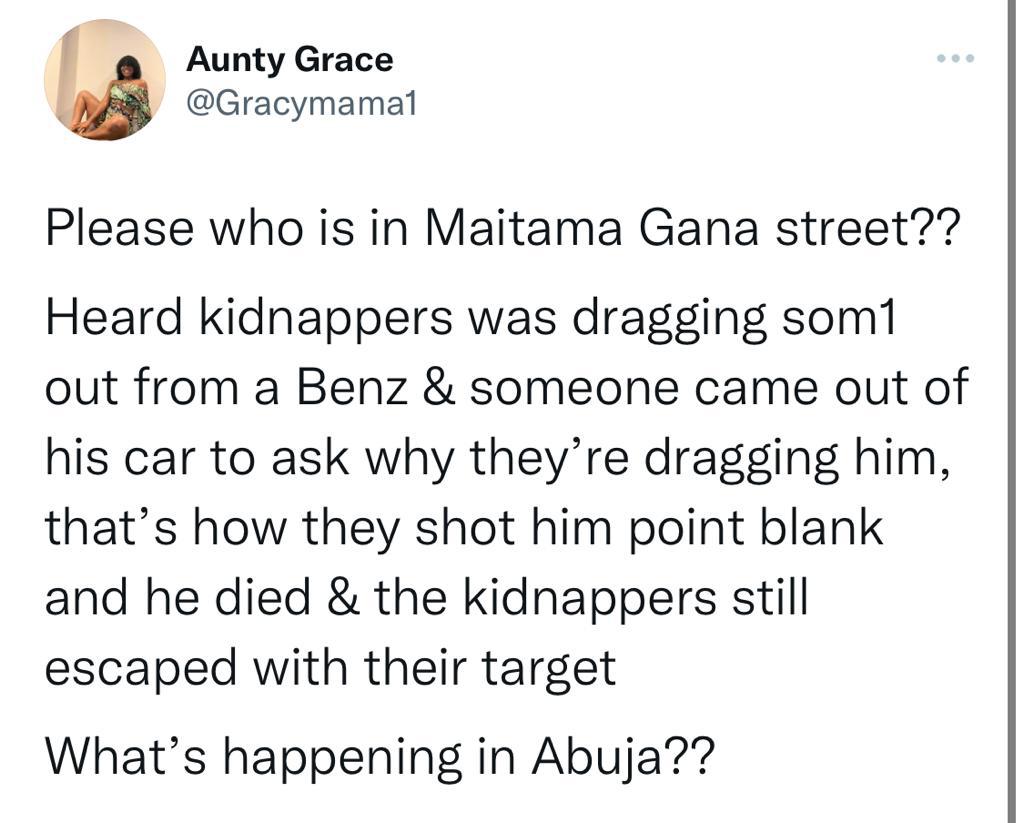
Task: Click the line "that's how they shot him point blank"
Action: tap(464, 528)
